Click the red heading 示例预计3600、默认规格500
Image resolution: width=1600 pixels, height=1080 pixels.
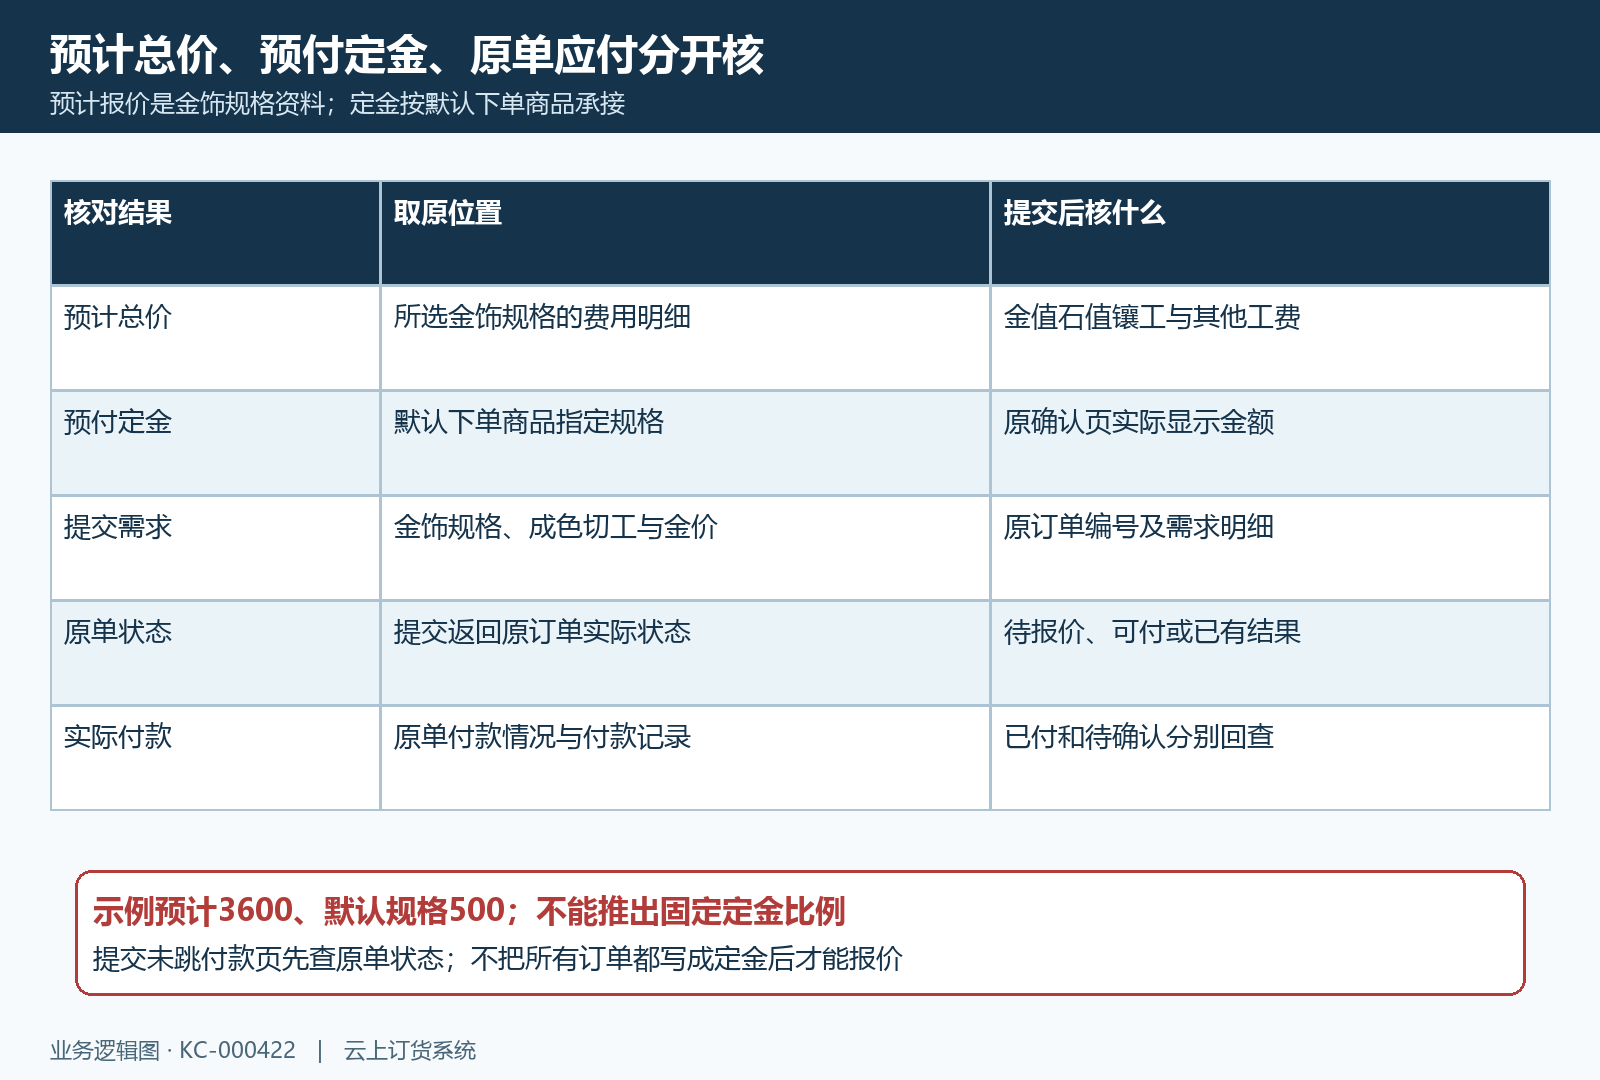299,911
